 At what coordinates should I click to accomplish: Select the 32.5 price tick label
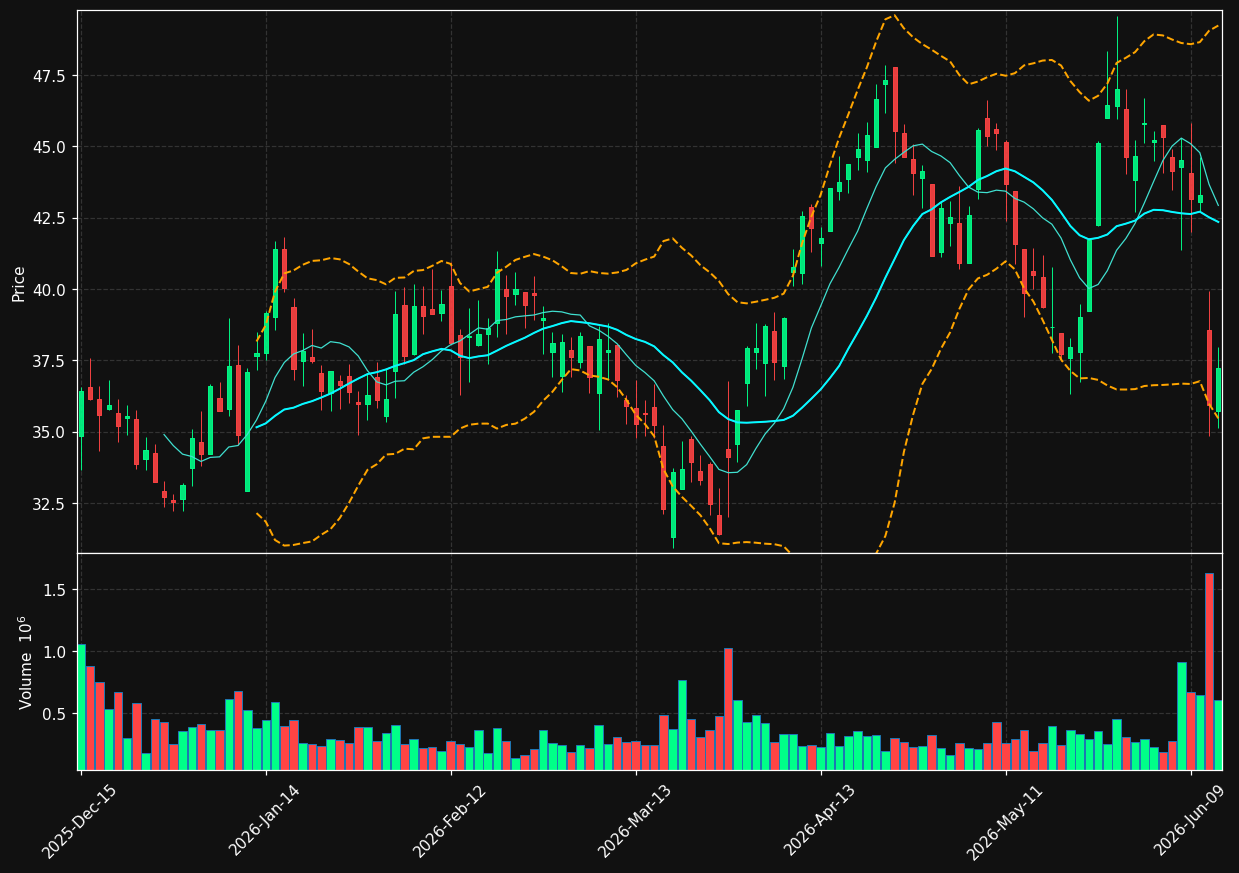pyautogui.click(x=50, y=503)
